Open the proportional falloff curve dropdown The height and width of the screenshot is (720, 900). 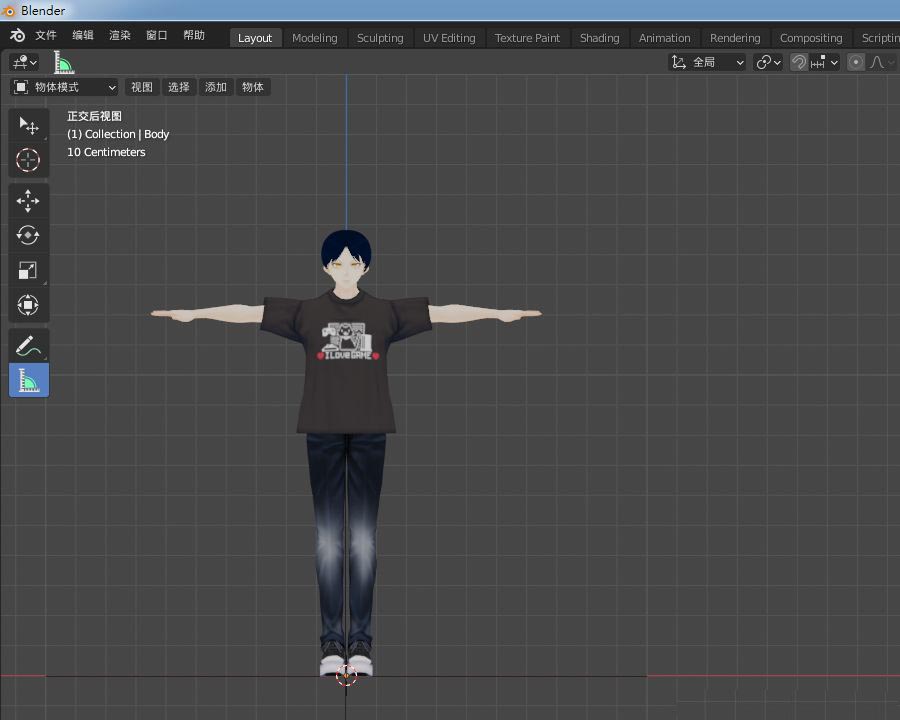point(882,62)
